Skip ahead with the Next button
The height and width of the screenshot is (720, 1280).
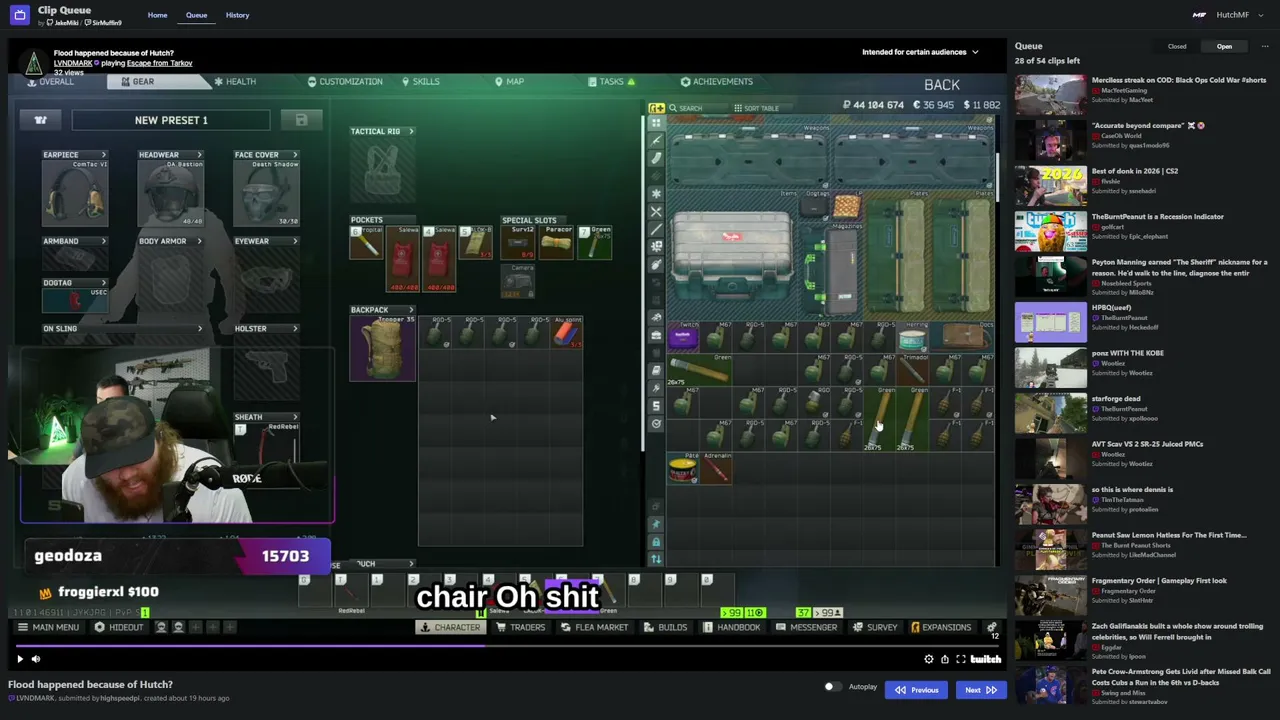[981, 689]
